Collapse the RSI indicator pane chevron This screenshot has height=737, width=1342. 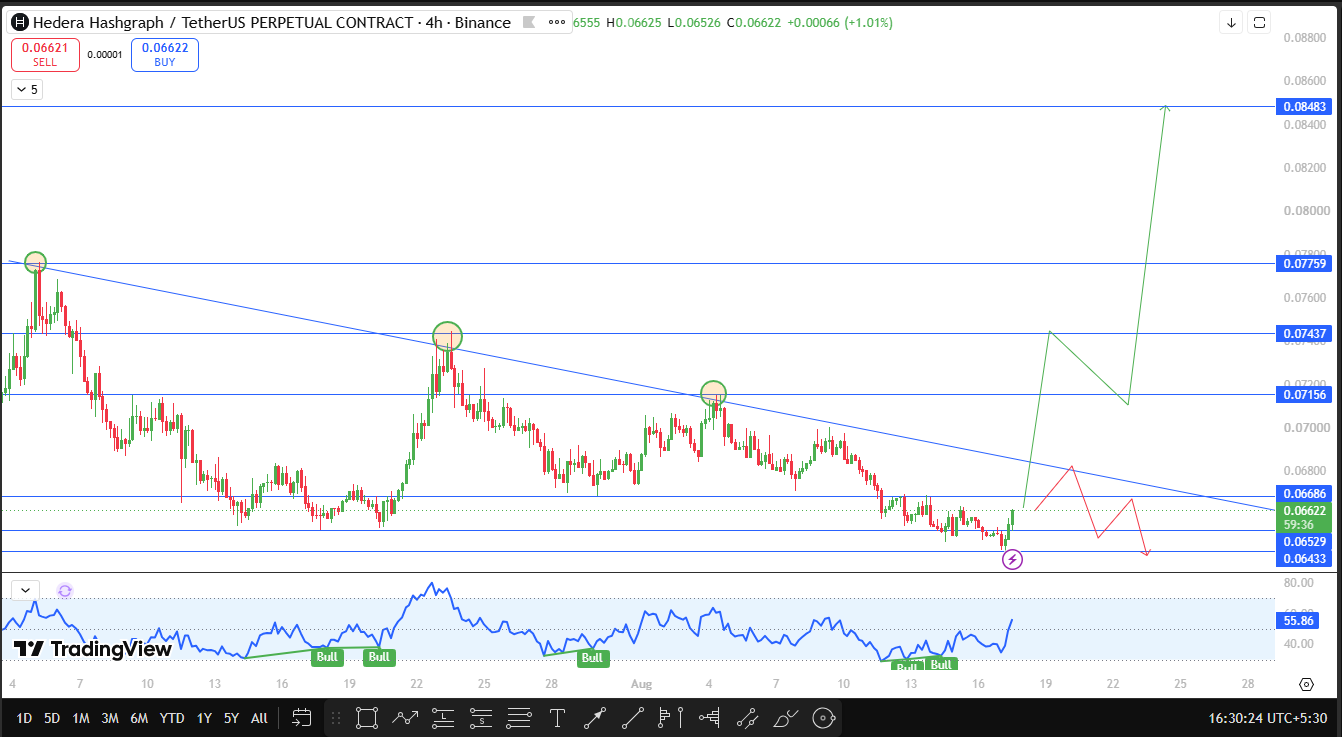[x=25, y=591]
